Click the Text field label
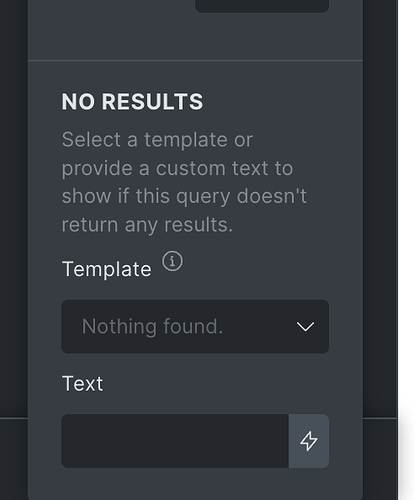 (82, 384)
